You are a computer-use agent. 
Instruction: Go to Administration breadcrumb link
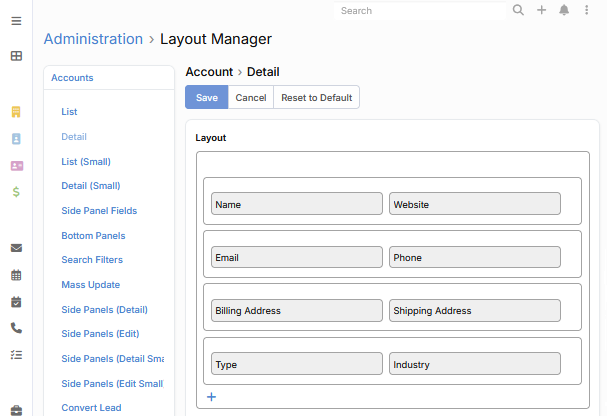pyautogui.click(x=93, y=39)
